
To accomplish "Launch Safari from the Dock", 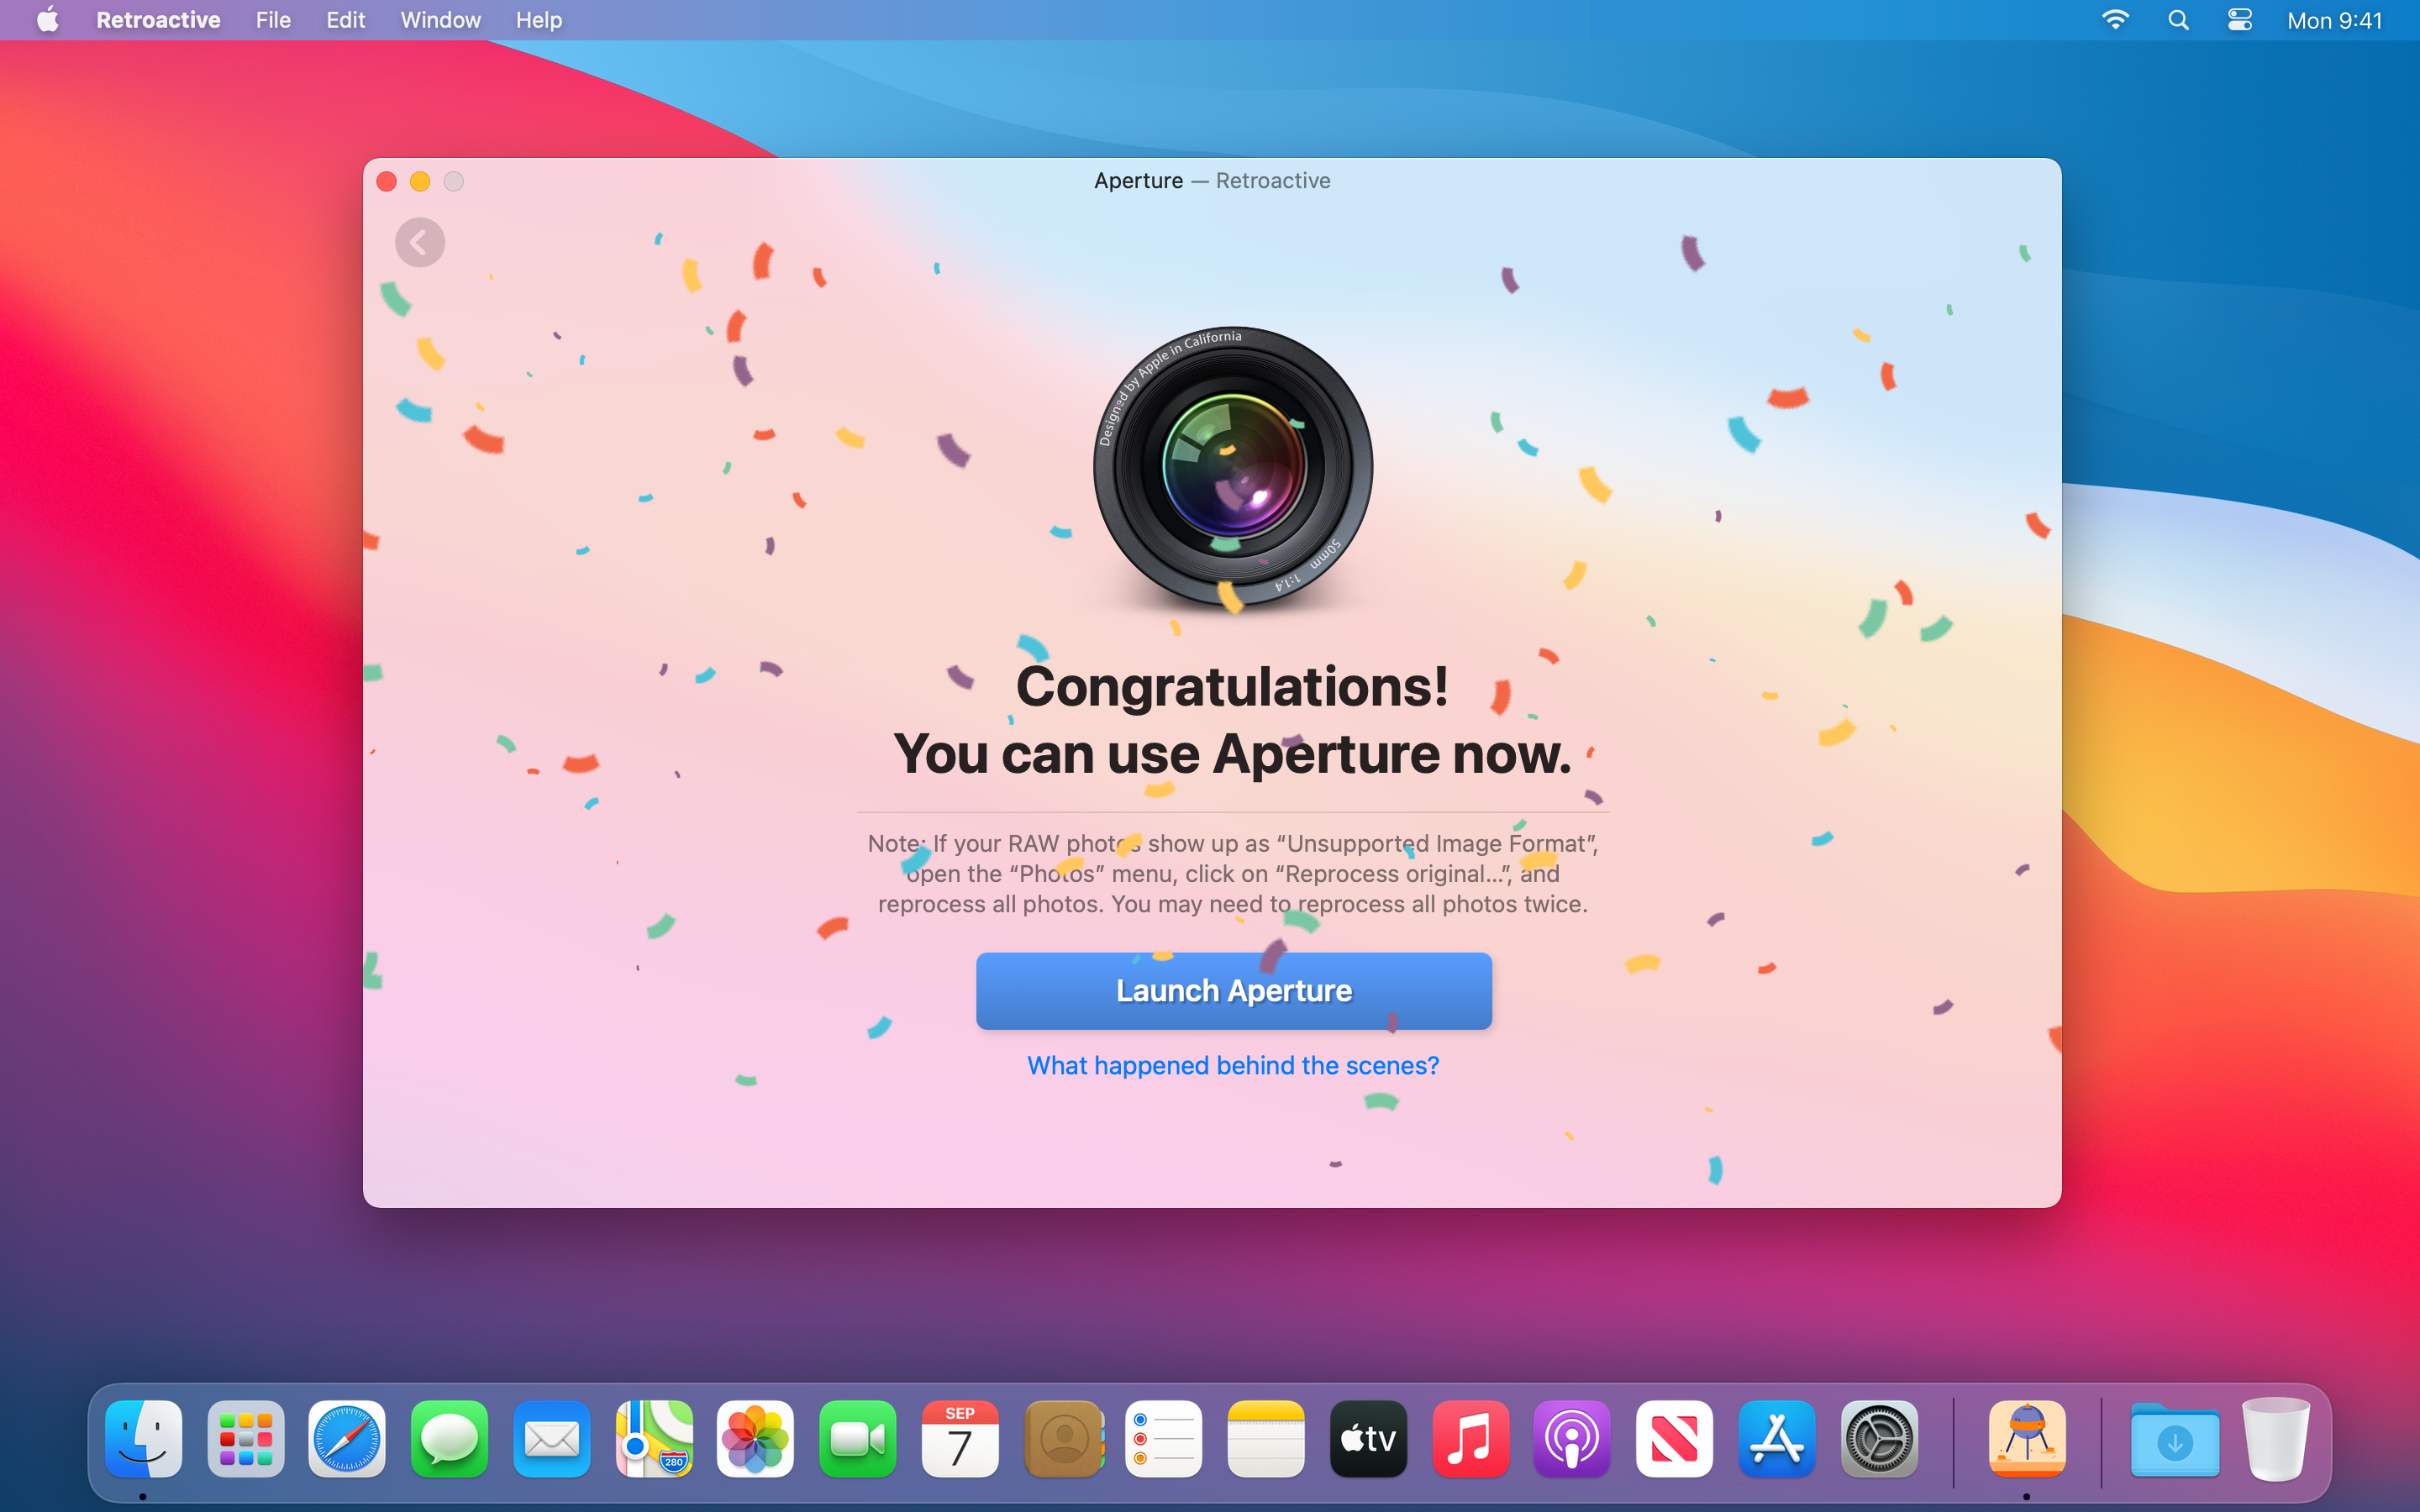I will coord(347,1439).
